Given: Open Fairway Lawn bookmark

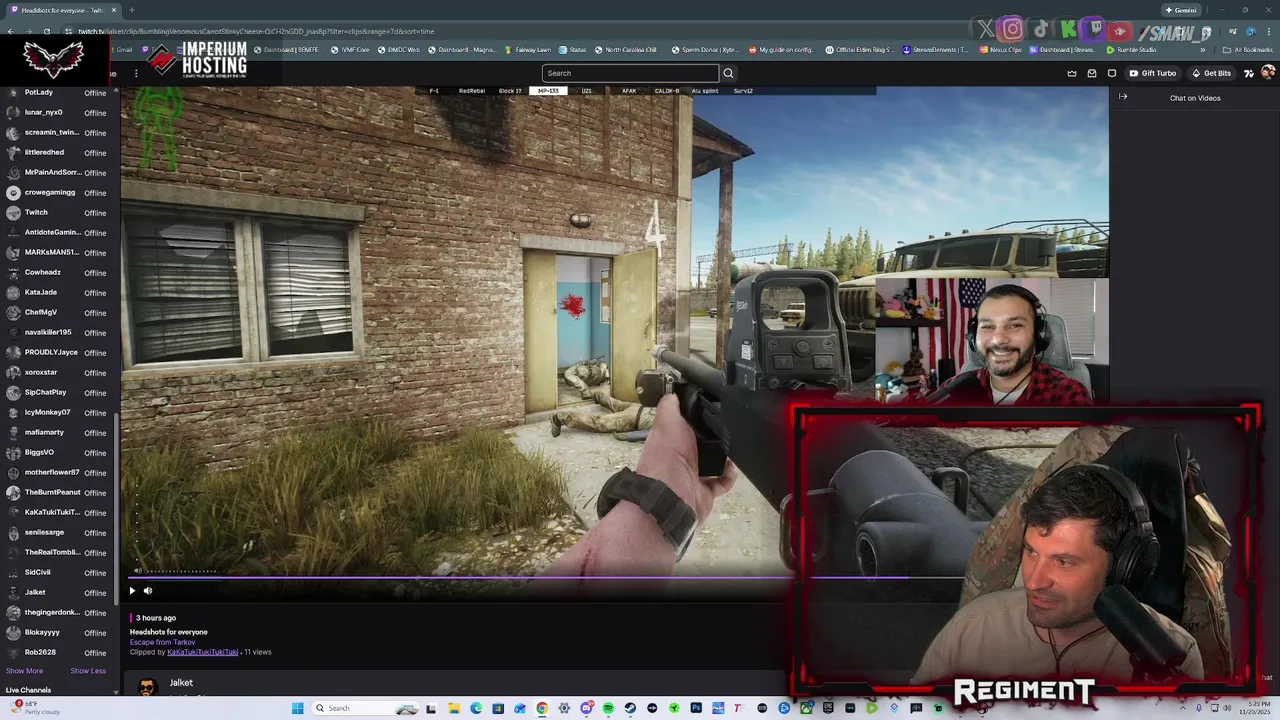Looking at the screenshot, I should coord(527,50).
